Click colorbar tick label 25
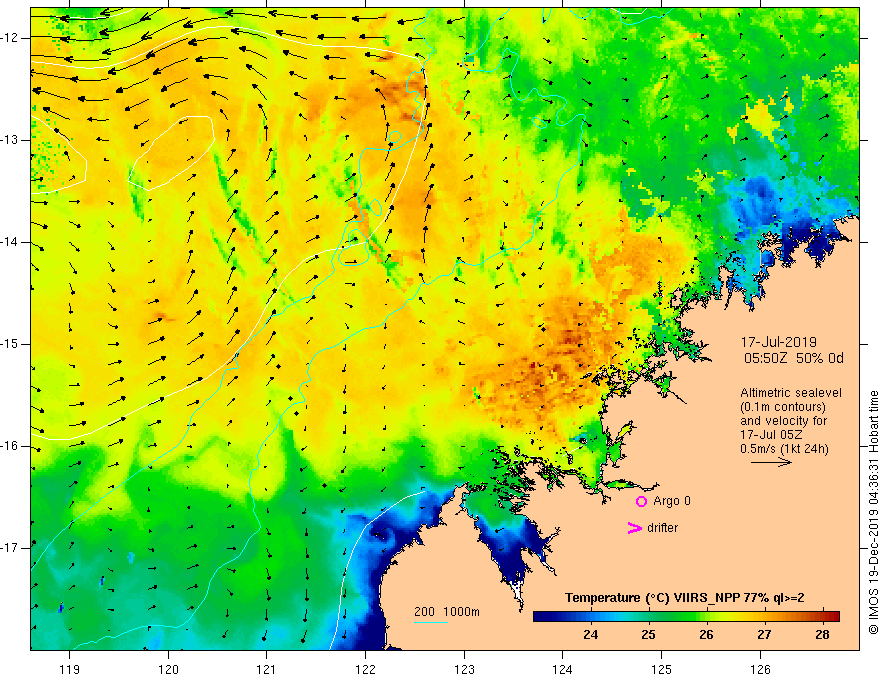The width and height of the screenshot is (880, 680). pos(649,635)
